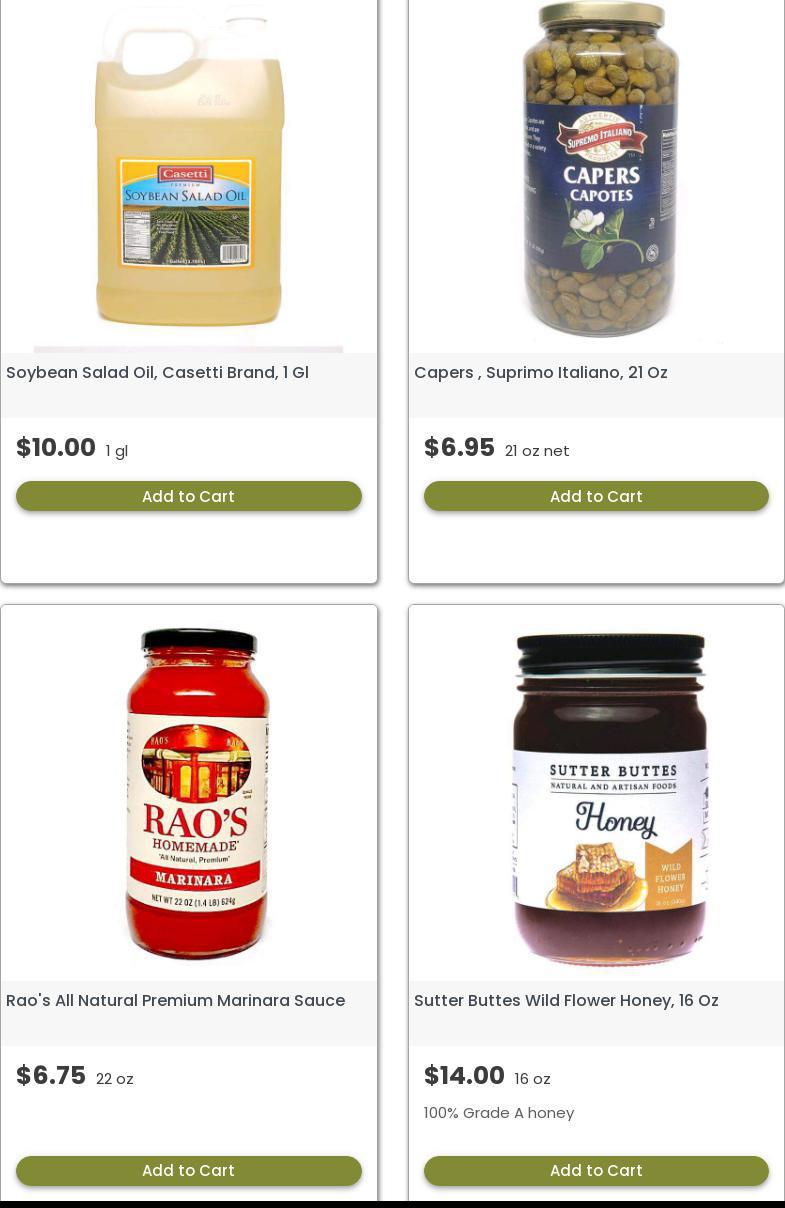This screenshot has height=1208, width=785.
Task: Click the '21 oz net' size label
Action: point(537,451)
